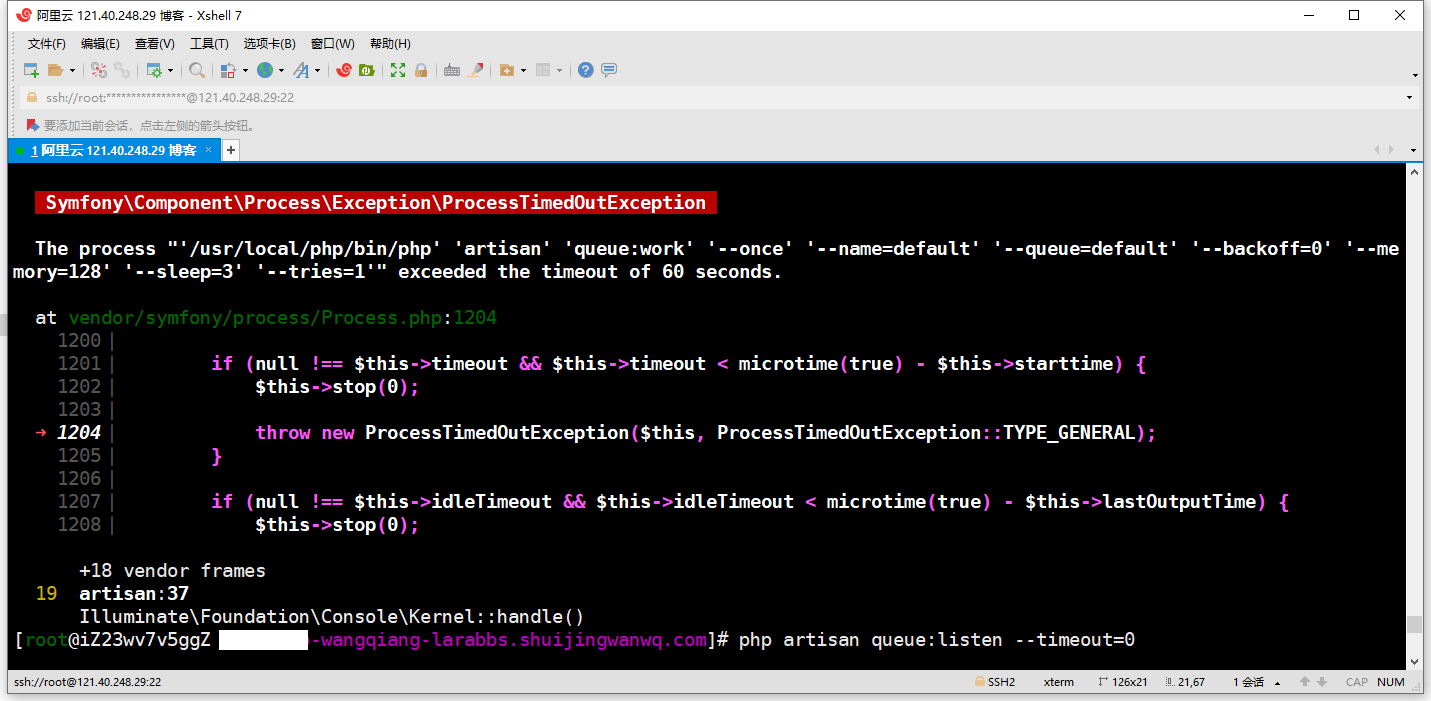The image size is (1431, 701).
Task: Click the Font toolbar icon
Action: point(301,70)
